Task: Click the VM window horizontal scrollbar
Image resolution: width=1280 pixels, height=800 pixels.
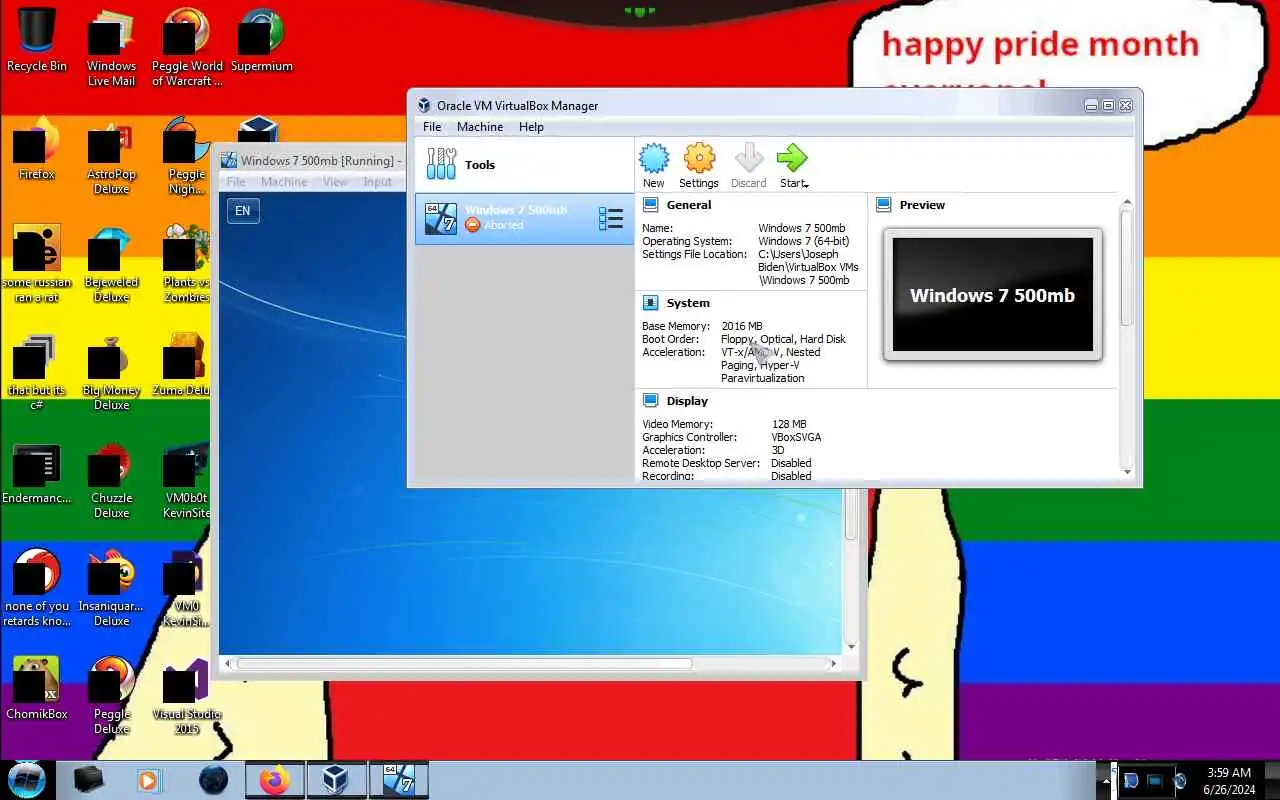Action: [465, 663]
